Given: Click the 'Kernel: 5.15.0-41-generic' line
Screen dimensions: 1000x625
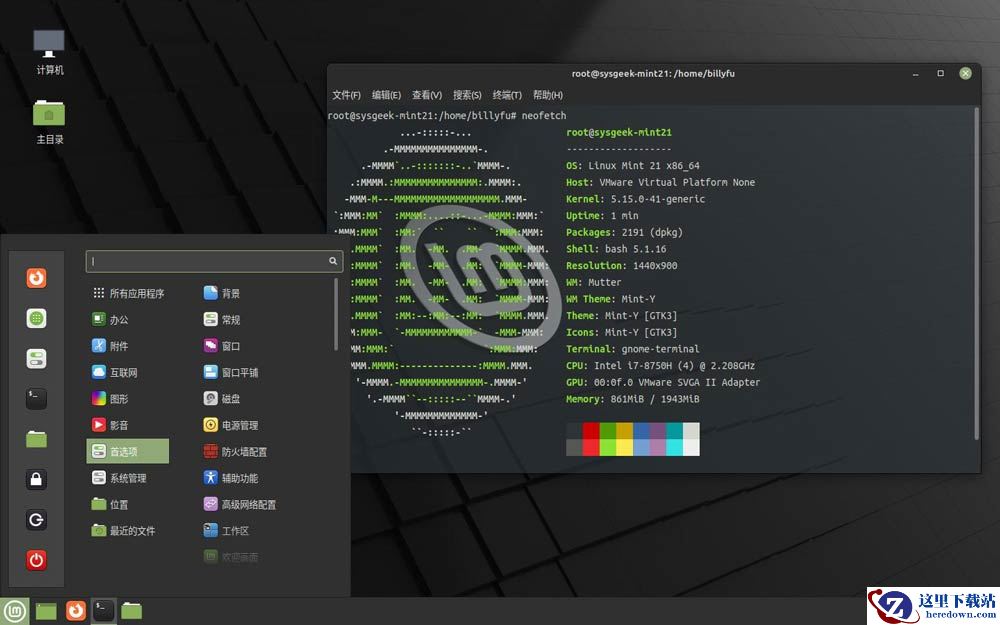Looking at the screenshot, I should [635, 199].
